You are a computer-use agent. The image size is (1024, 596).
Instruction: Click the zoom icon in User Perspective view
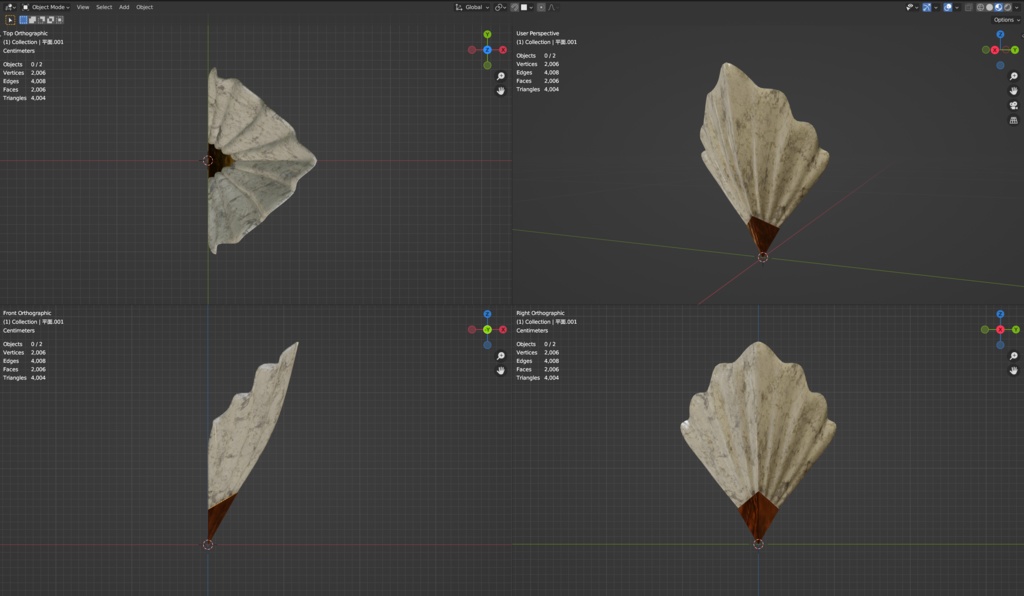[1014, 76]
